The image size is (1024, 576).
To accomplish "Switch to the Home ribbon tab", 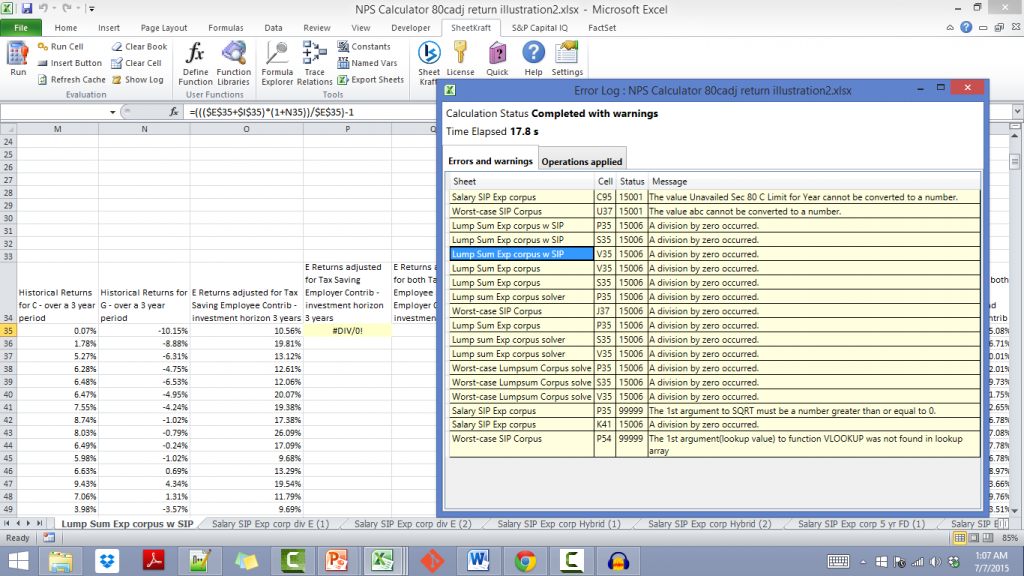I will pos(65,27).
